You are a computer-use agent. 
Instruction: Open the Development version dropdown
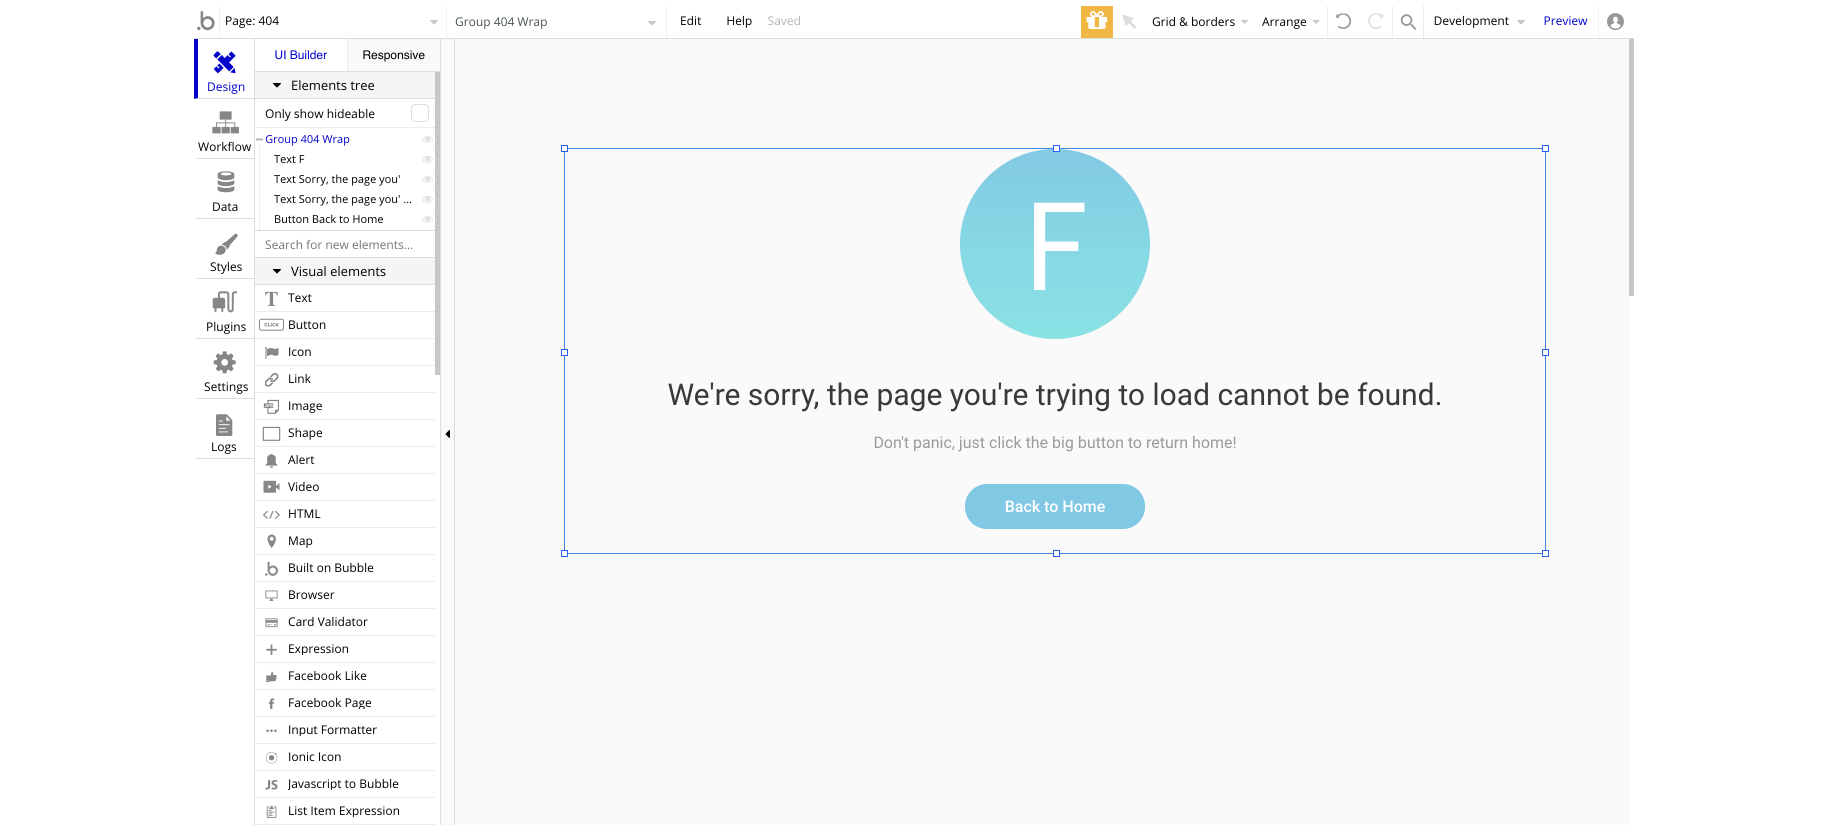pos(1478,21)
